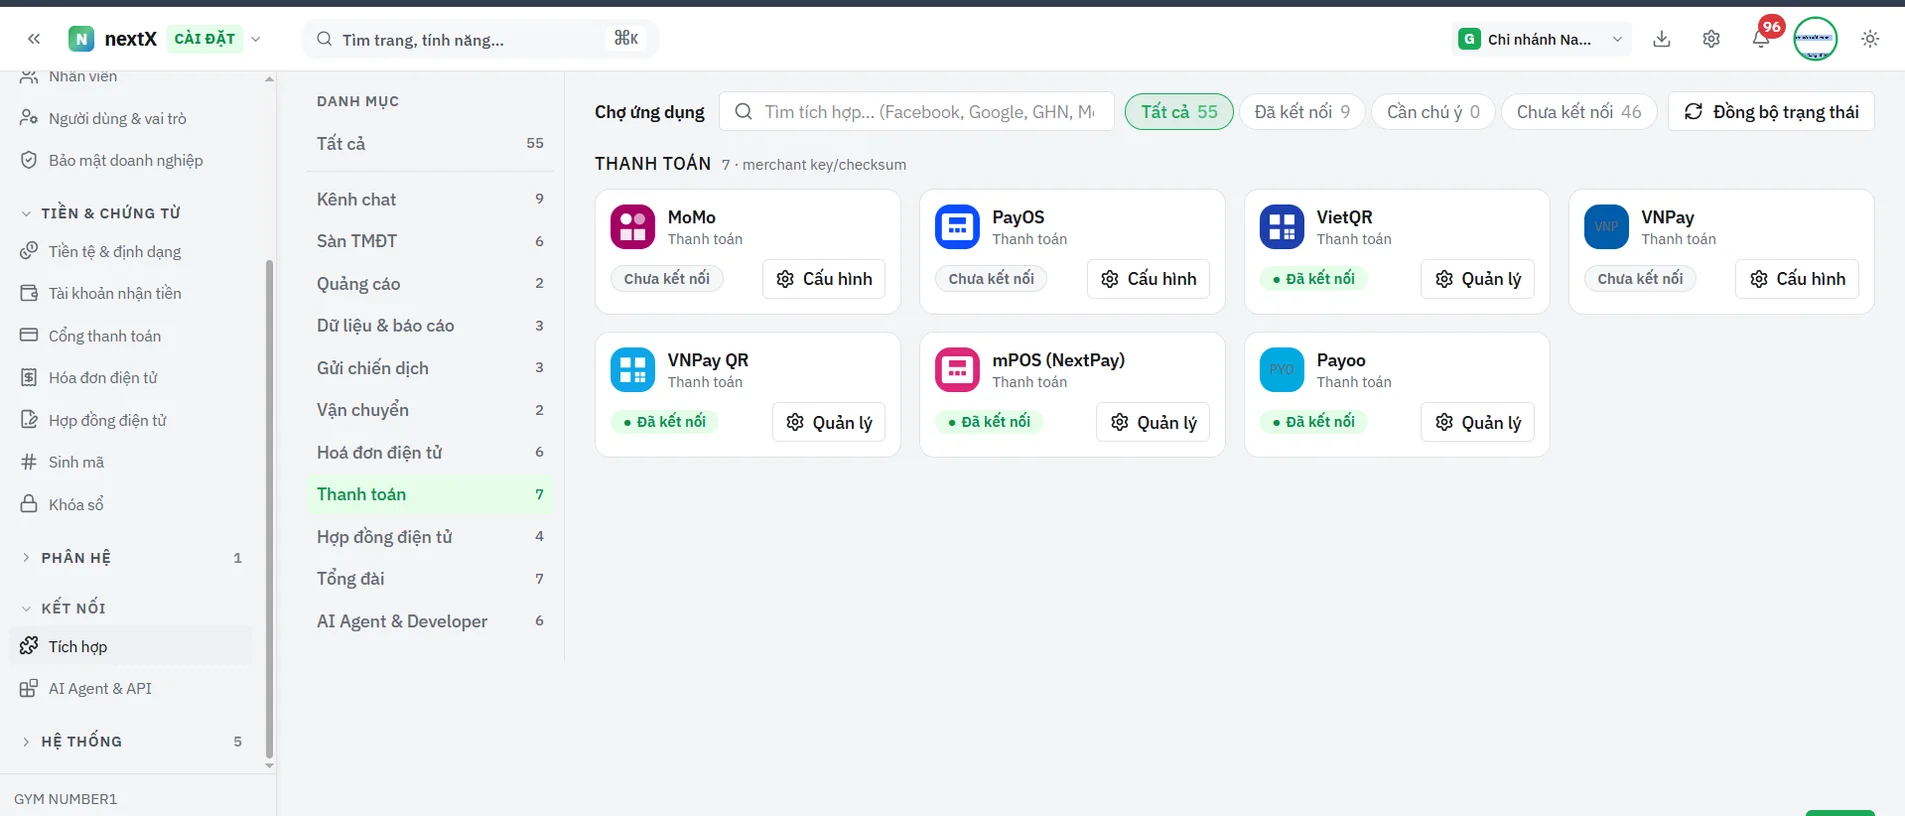
Task: Toggle light/dark theme sun icon
Action: (x=1870, y=39)
